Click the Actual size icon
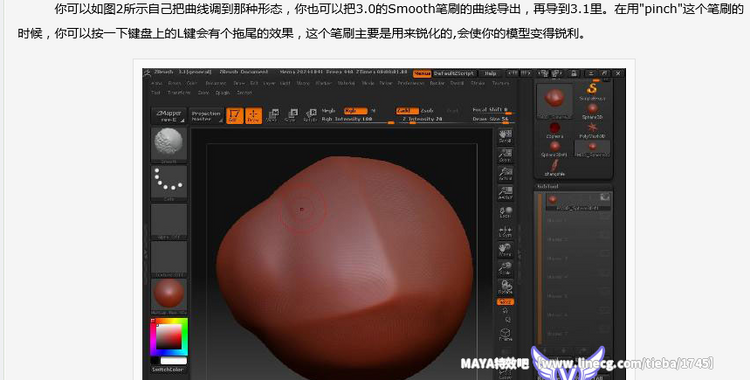 [505, 174]
